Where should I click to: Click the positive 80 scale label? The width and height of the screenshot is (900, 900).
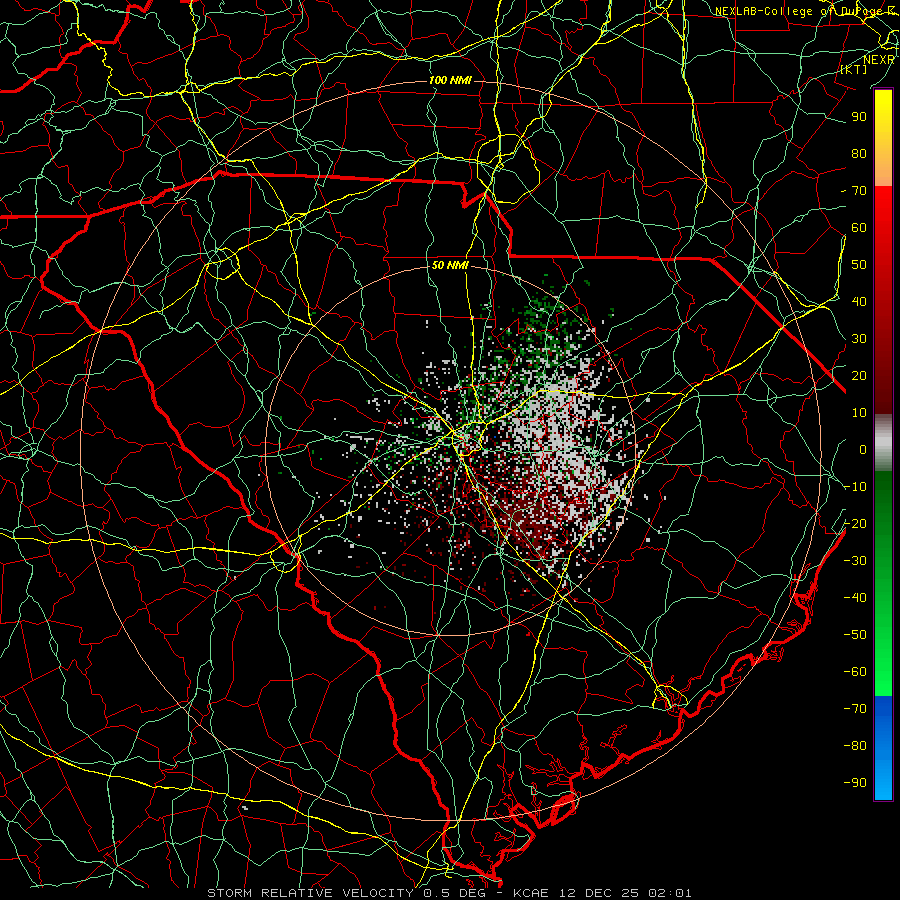[859, 154]
